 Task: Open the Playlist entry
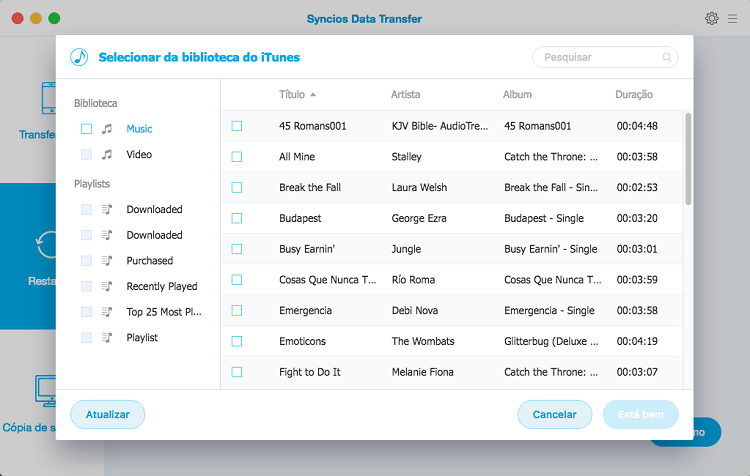(x=142, y=337)
